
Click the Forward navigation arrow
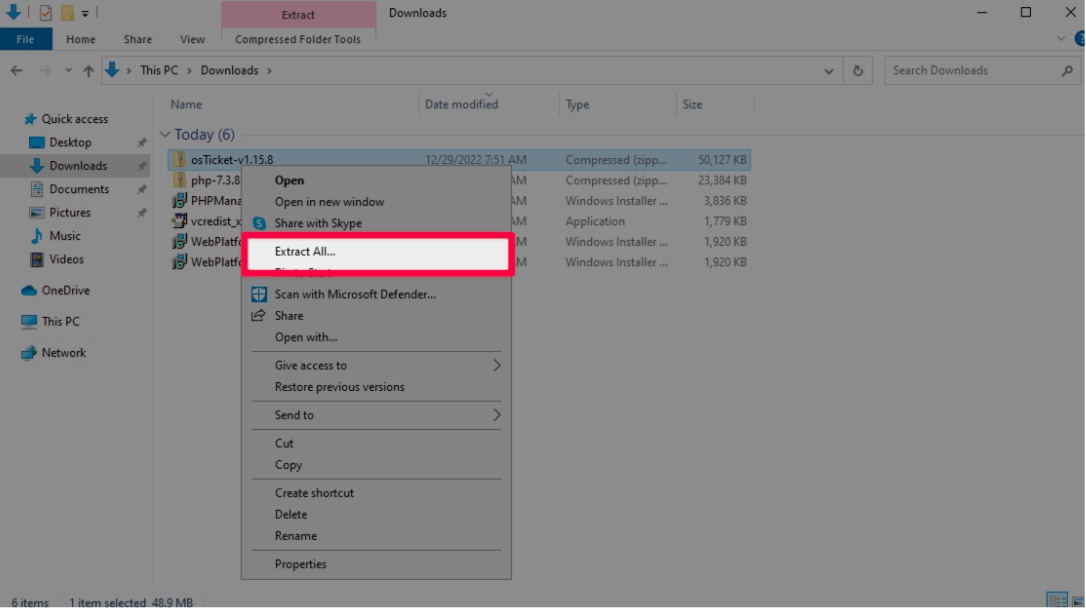(45, 70)
